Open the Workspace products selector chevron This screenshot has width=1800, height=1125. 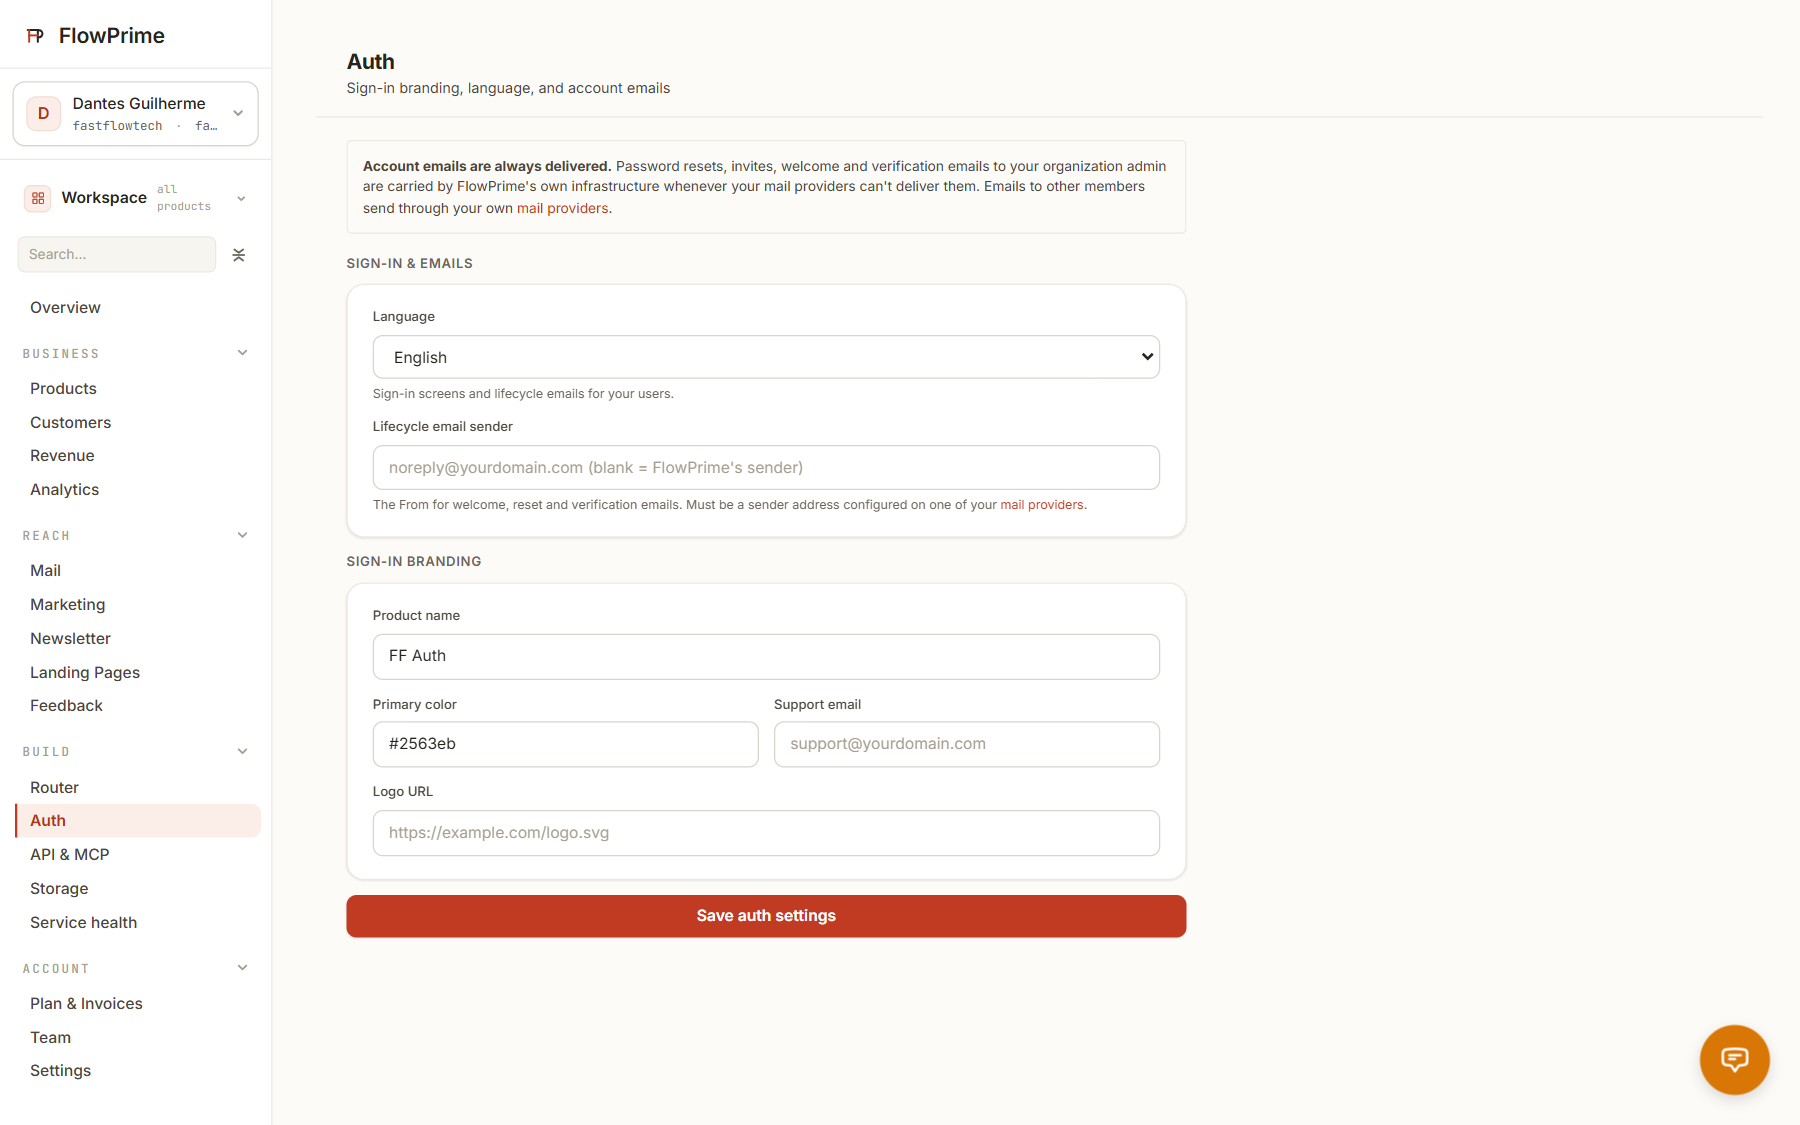(x=241, y=199)
